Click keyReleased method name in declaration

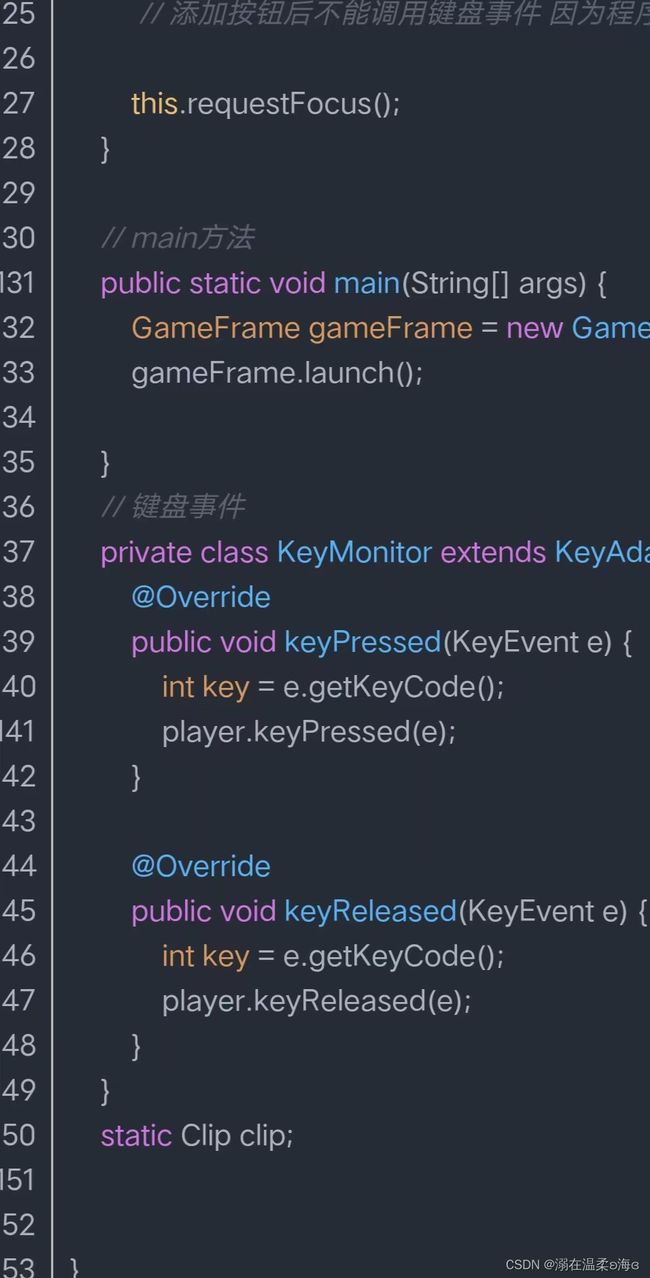[x=371, y=911]
